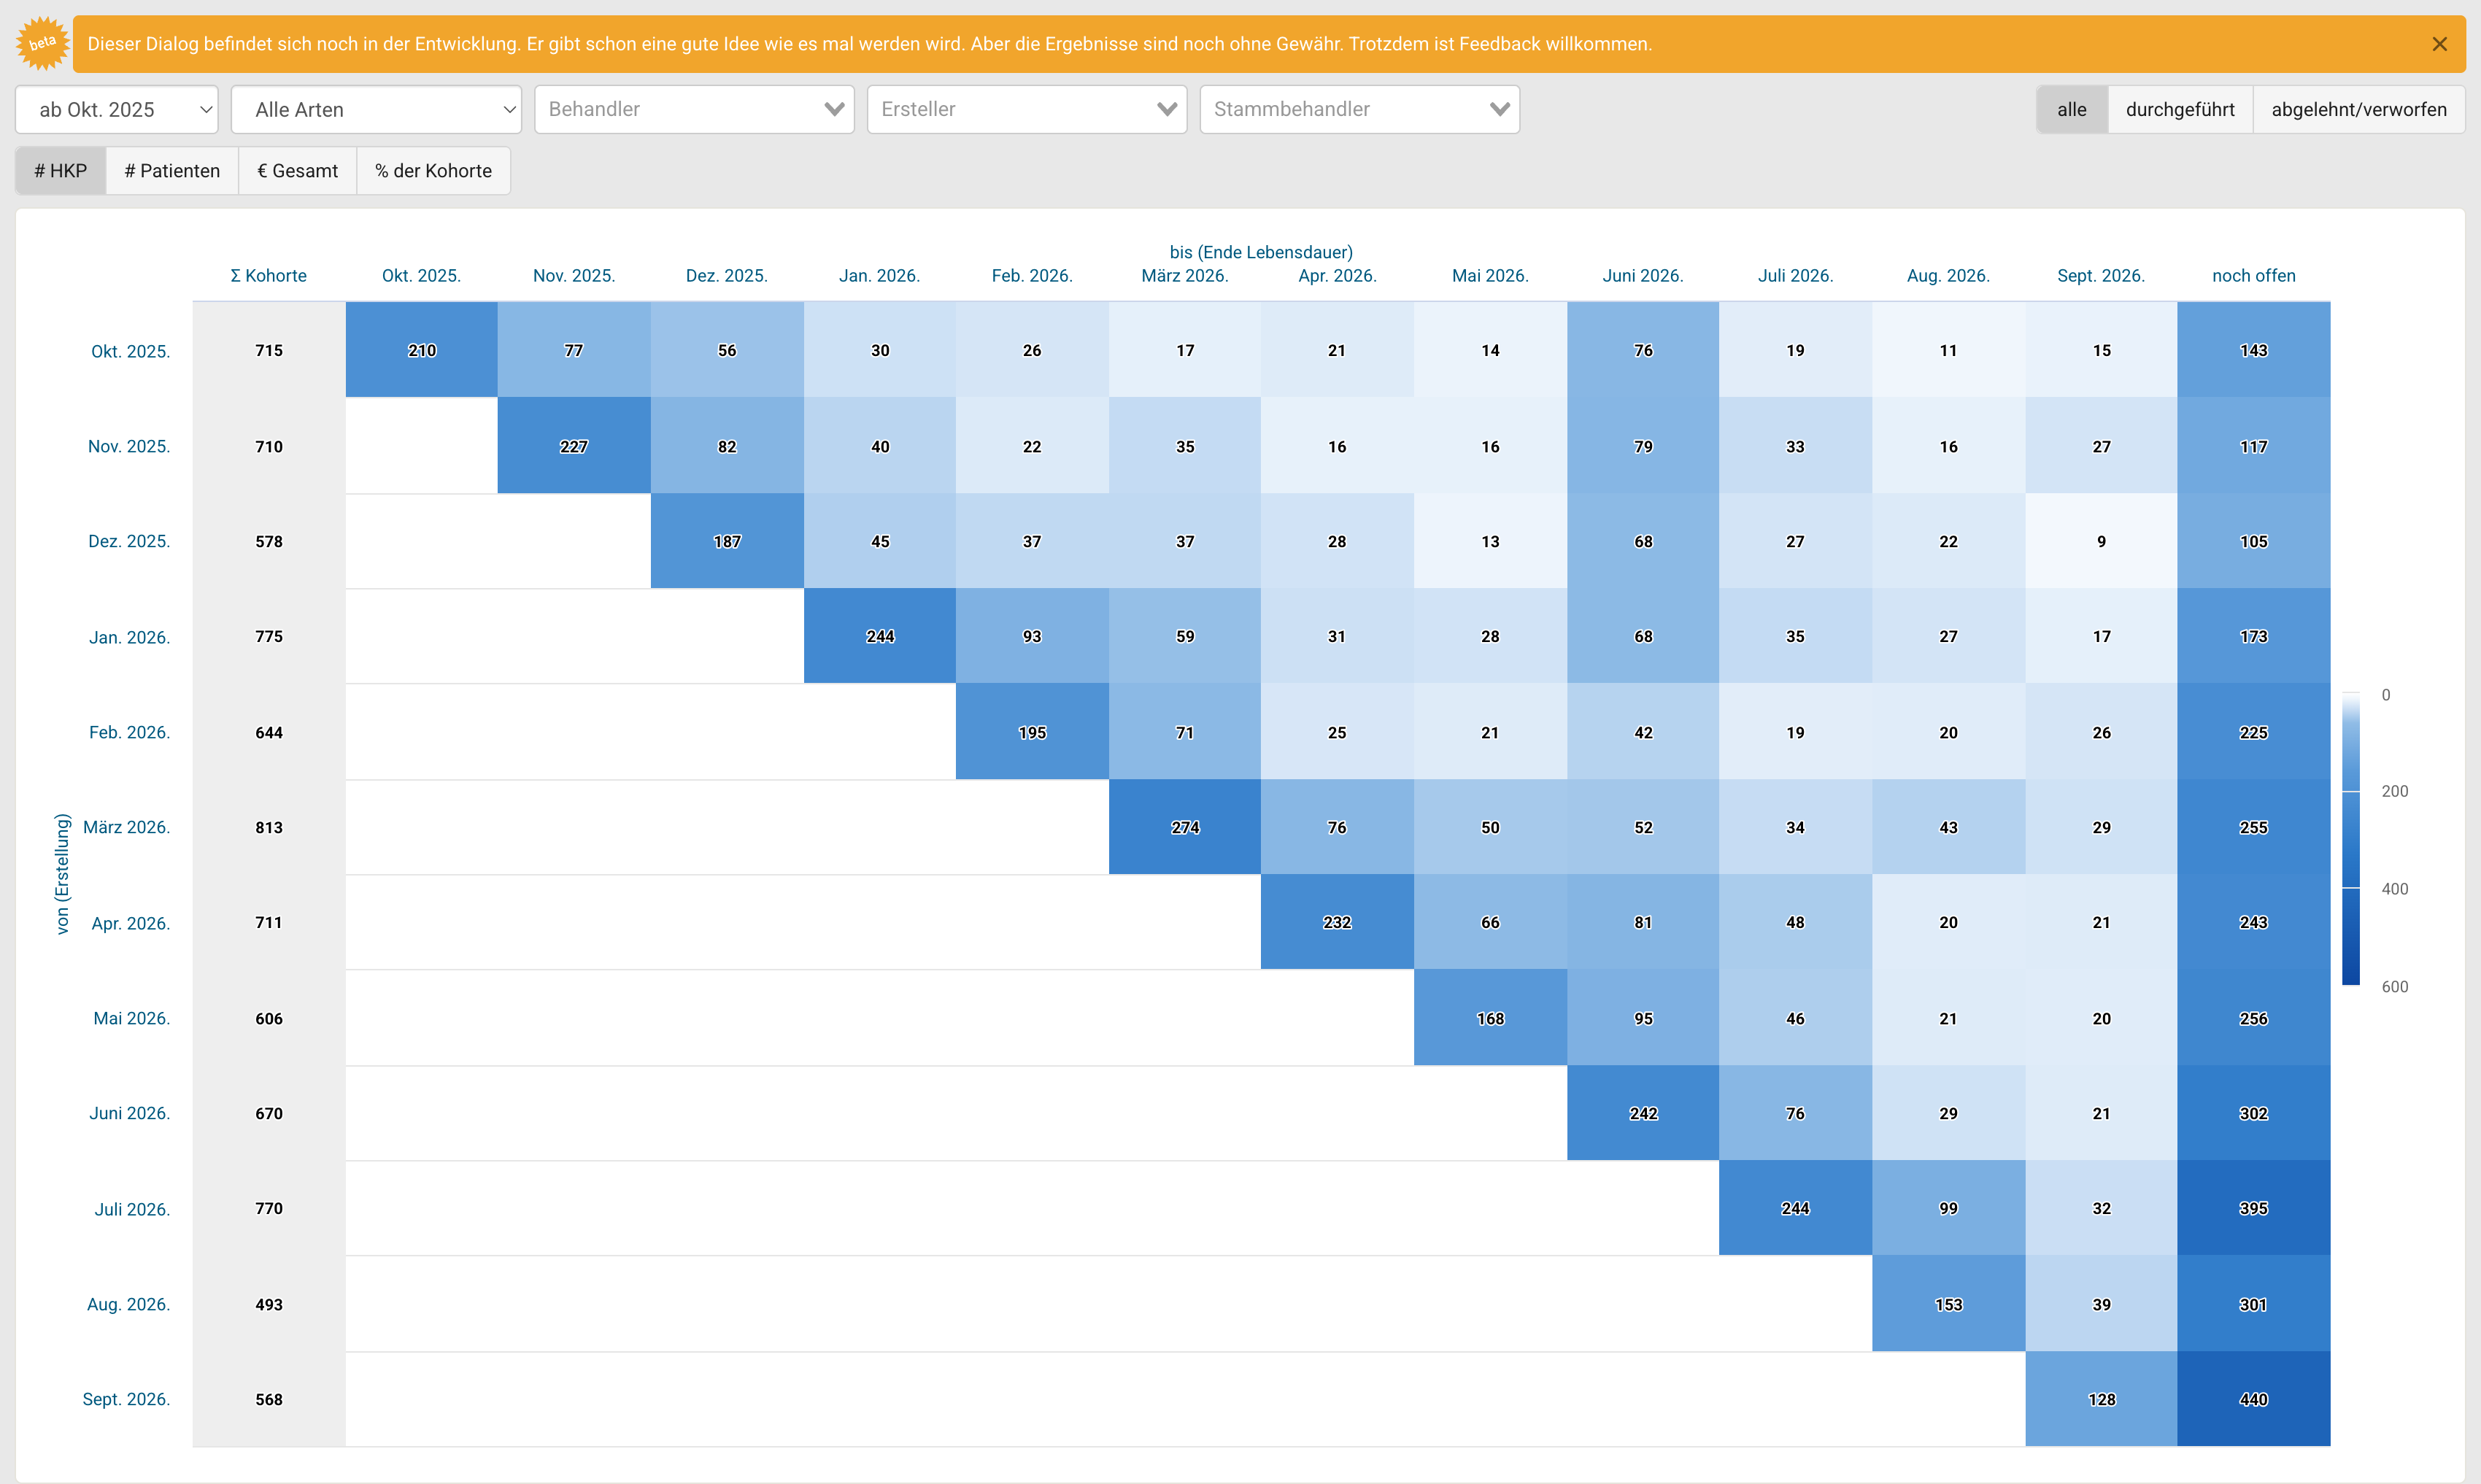
Task: Click the heatmap cell with value 232
Action: point(1337,922)
